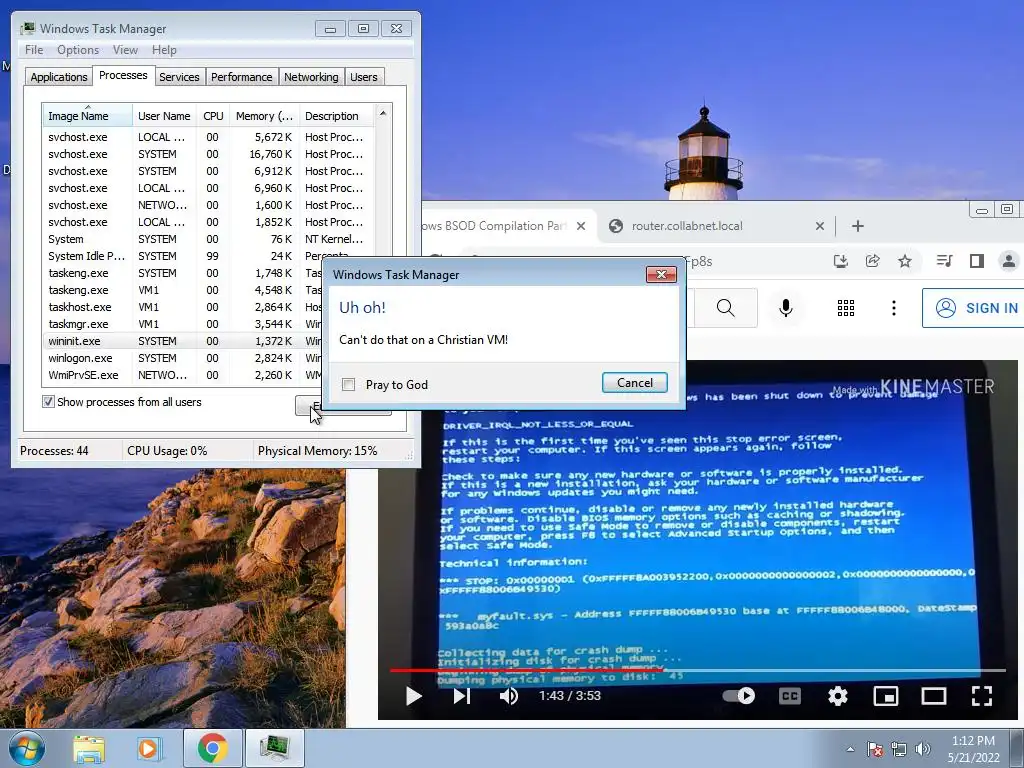
Task: Open the Users tab
Action: (x=364, y=77)
